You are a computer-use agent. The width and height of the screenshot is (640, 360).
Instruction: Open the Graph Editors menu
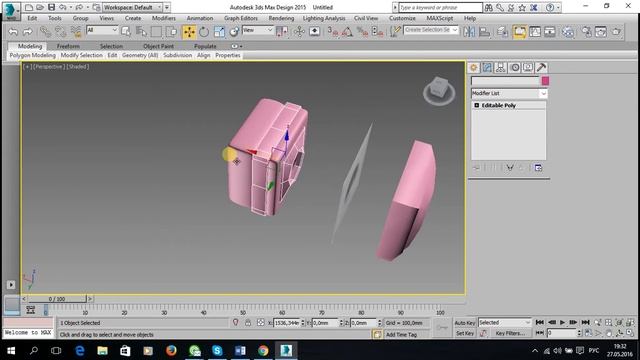(241, 18)
